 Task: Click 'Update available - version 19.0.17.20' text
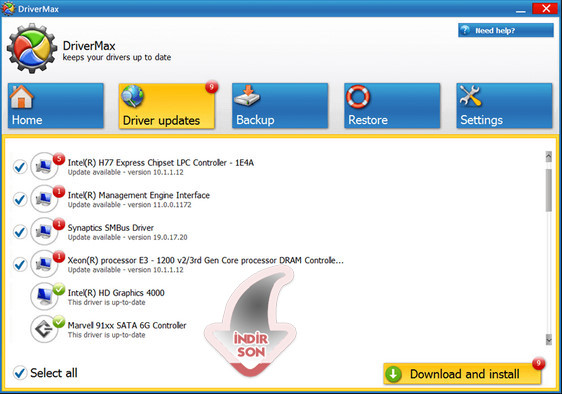(128, 237)
